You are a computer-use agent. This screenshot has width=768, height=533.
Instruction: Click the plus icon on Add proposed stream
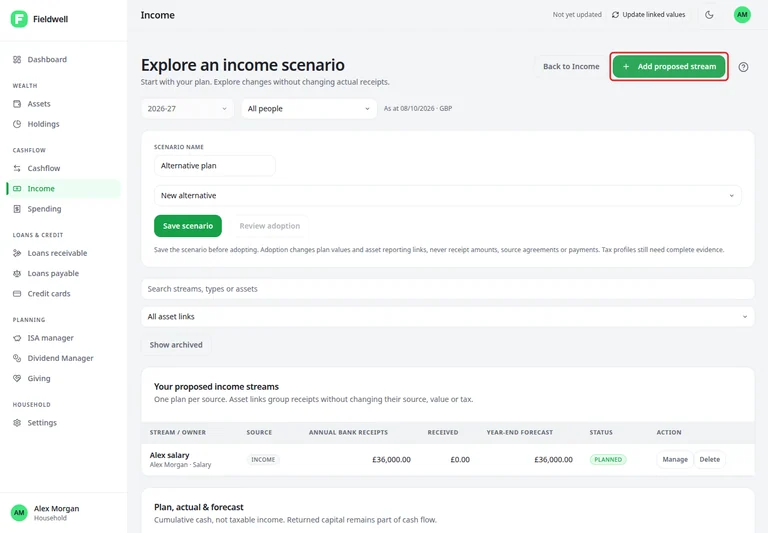[x=626, y=67]
